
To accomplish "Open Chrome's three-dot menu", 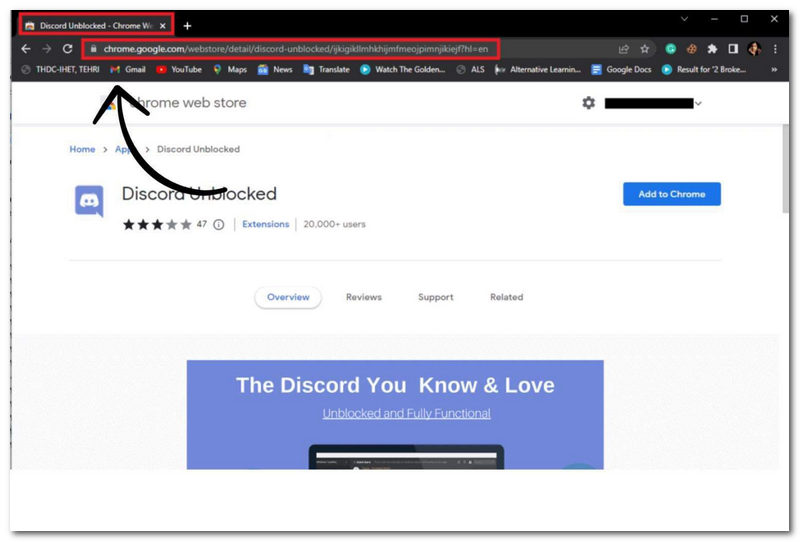I will coord(775,49).
